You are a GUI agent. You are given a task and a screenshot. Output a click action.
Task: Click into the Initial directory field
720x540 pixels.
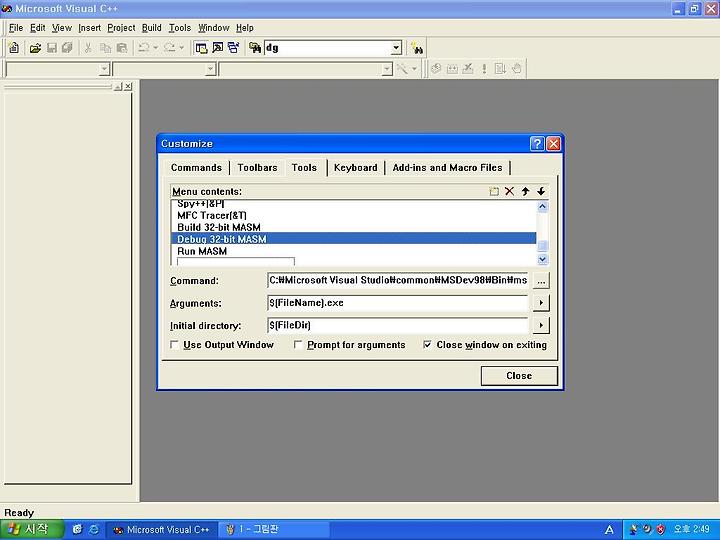397,325
